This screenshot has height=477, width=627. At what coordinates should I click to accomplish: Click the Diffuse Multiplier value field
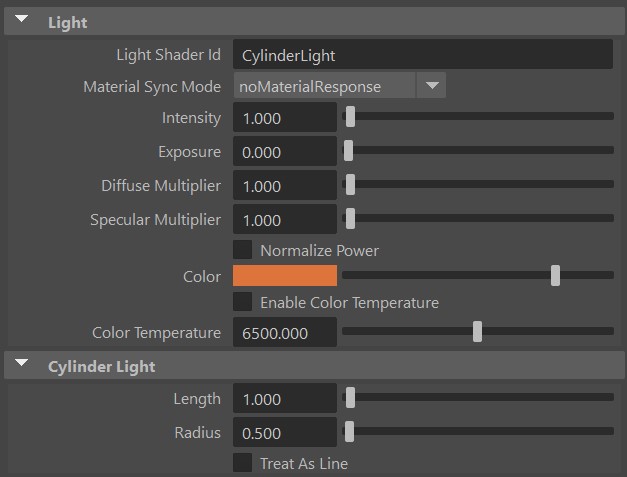click(x=284, y=186)
